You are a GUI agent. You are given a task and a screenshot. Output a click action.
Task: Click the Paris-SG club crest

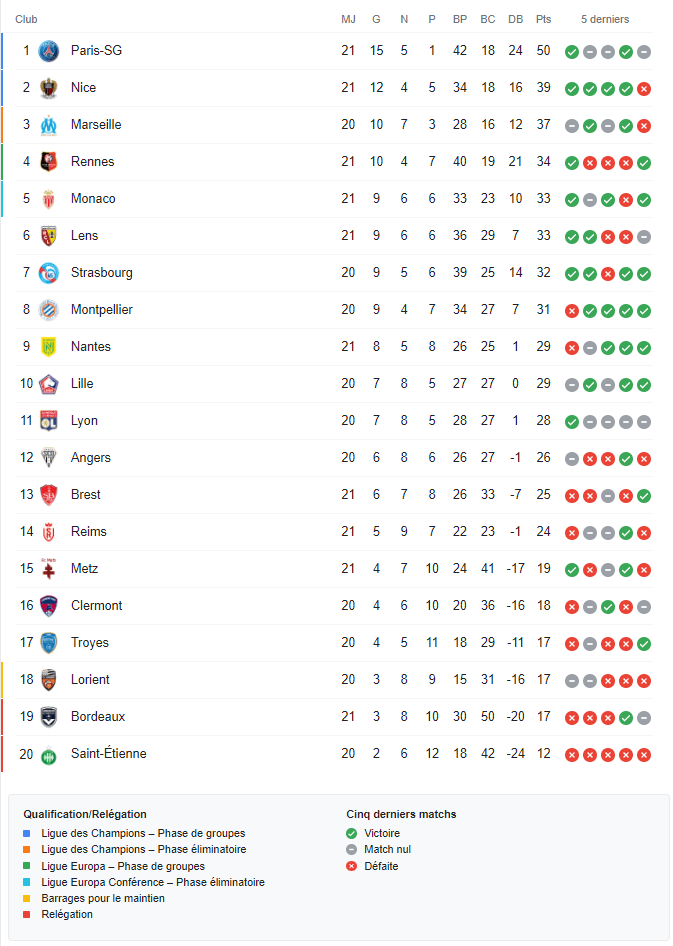click(49, 51)
